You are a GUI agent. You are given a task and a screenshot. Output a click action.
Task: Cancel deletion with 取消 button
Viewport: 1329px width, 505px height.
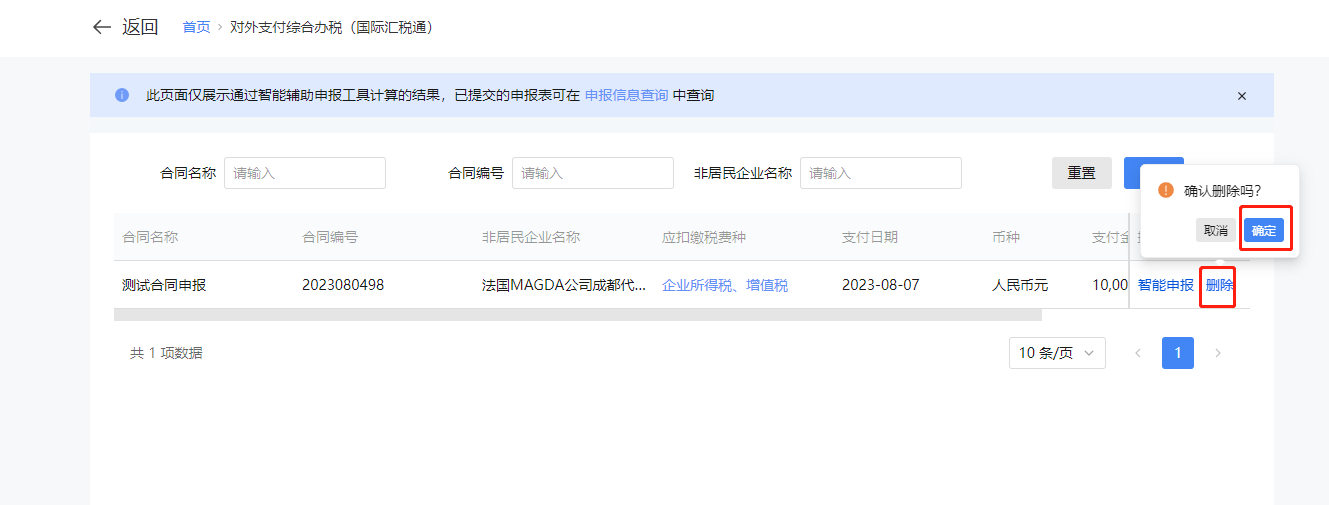1215,230
